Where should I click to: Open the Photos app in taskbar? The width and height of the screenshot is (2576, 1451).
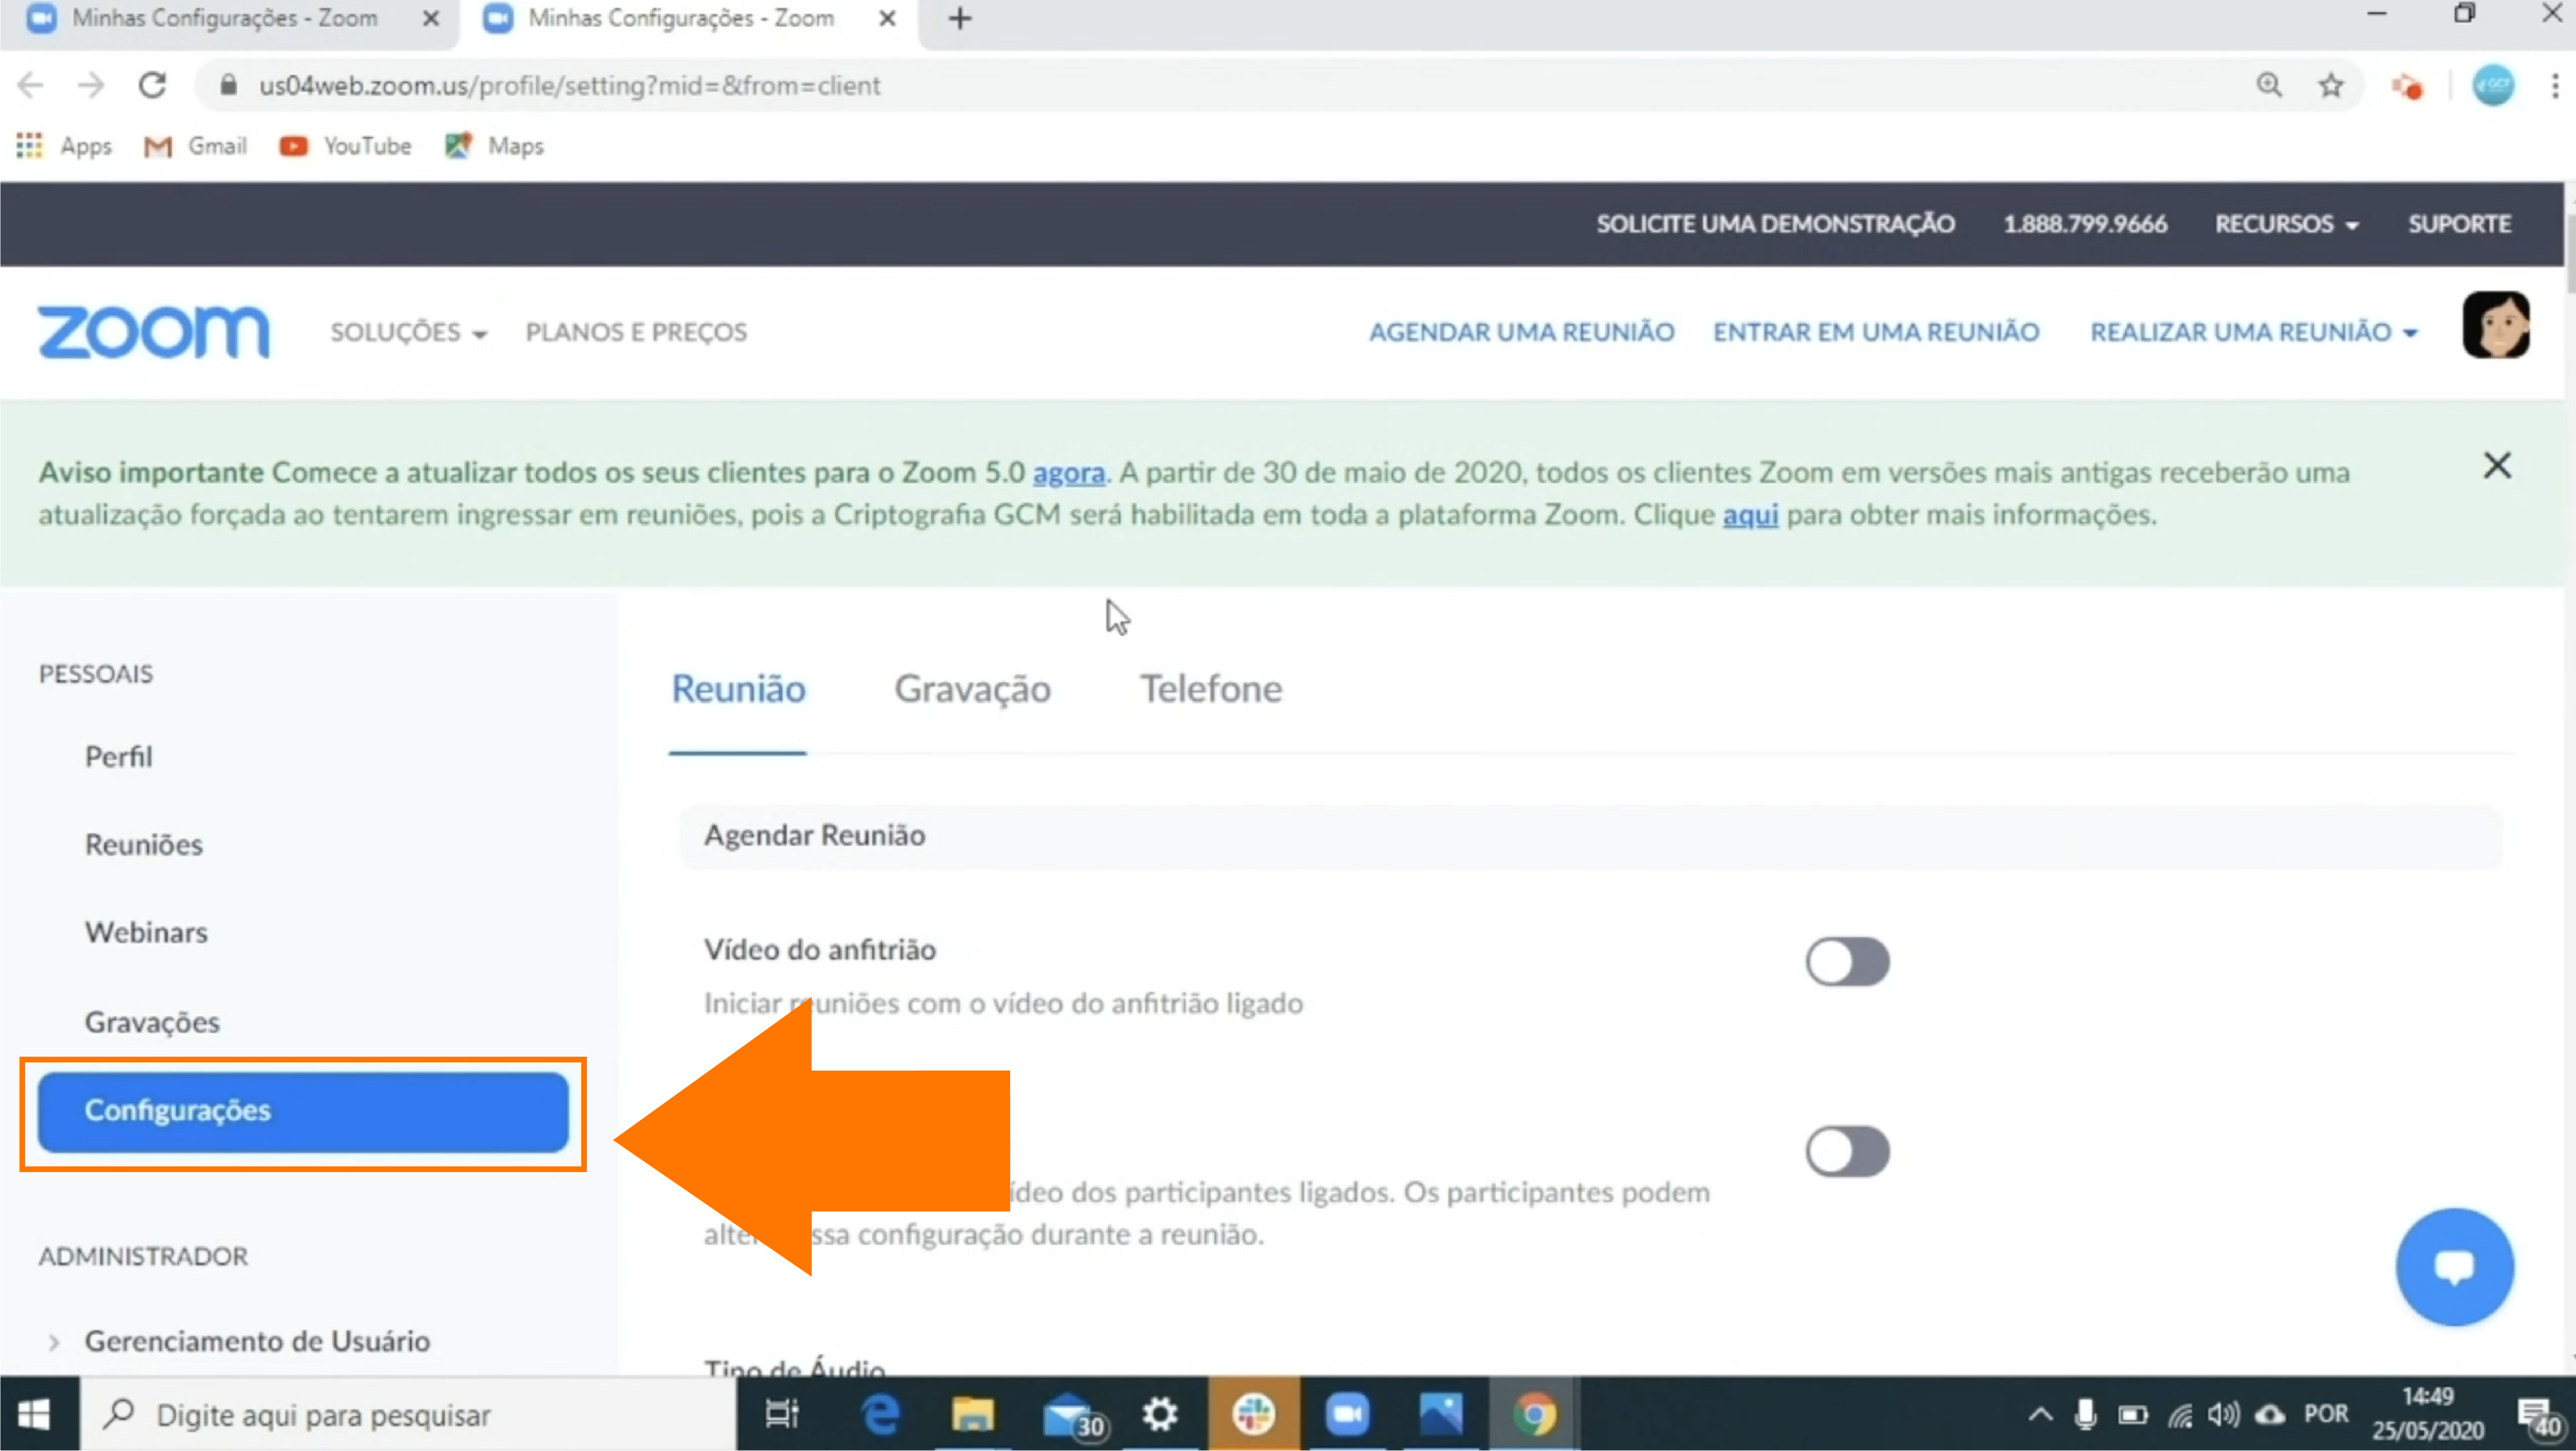point(1440,1414)
